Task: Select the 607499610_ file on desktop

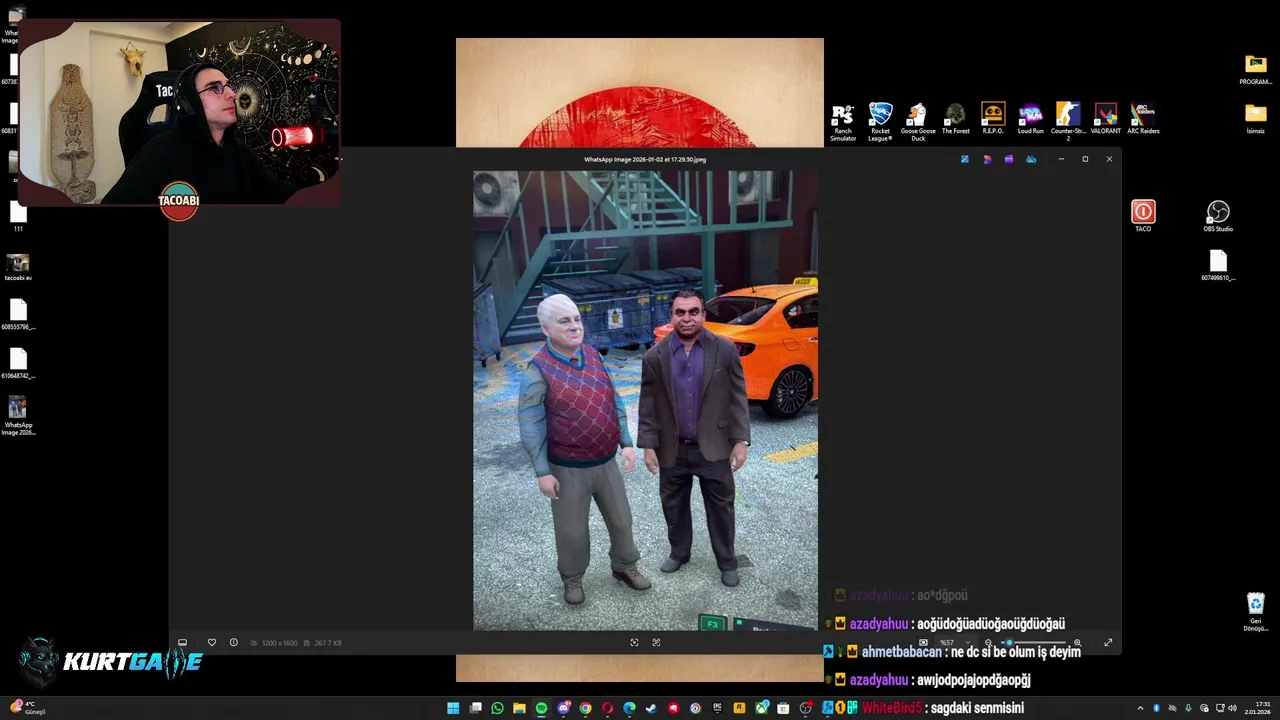Action: 1217,265
